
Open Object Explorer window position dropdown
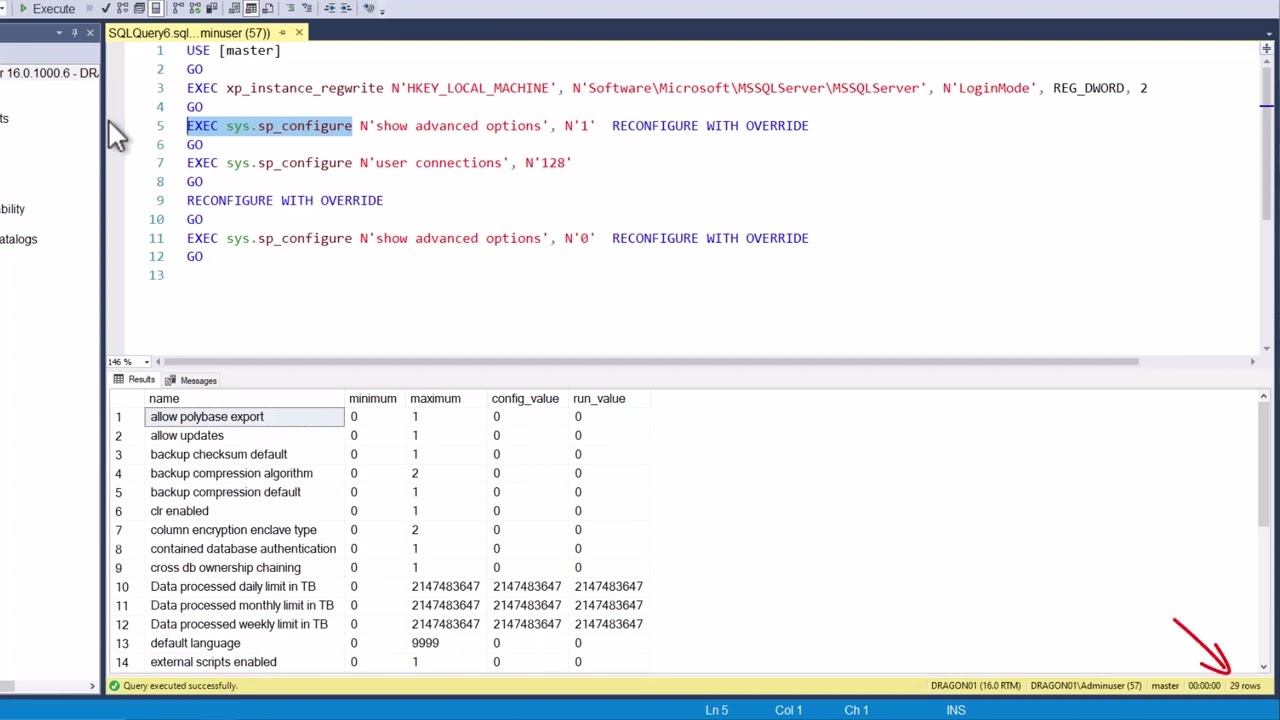click(x=59, y=33)
